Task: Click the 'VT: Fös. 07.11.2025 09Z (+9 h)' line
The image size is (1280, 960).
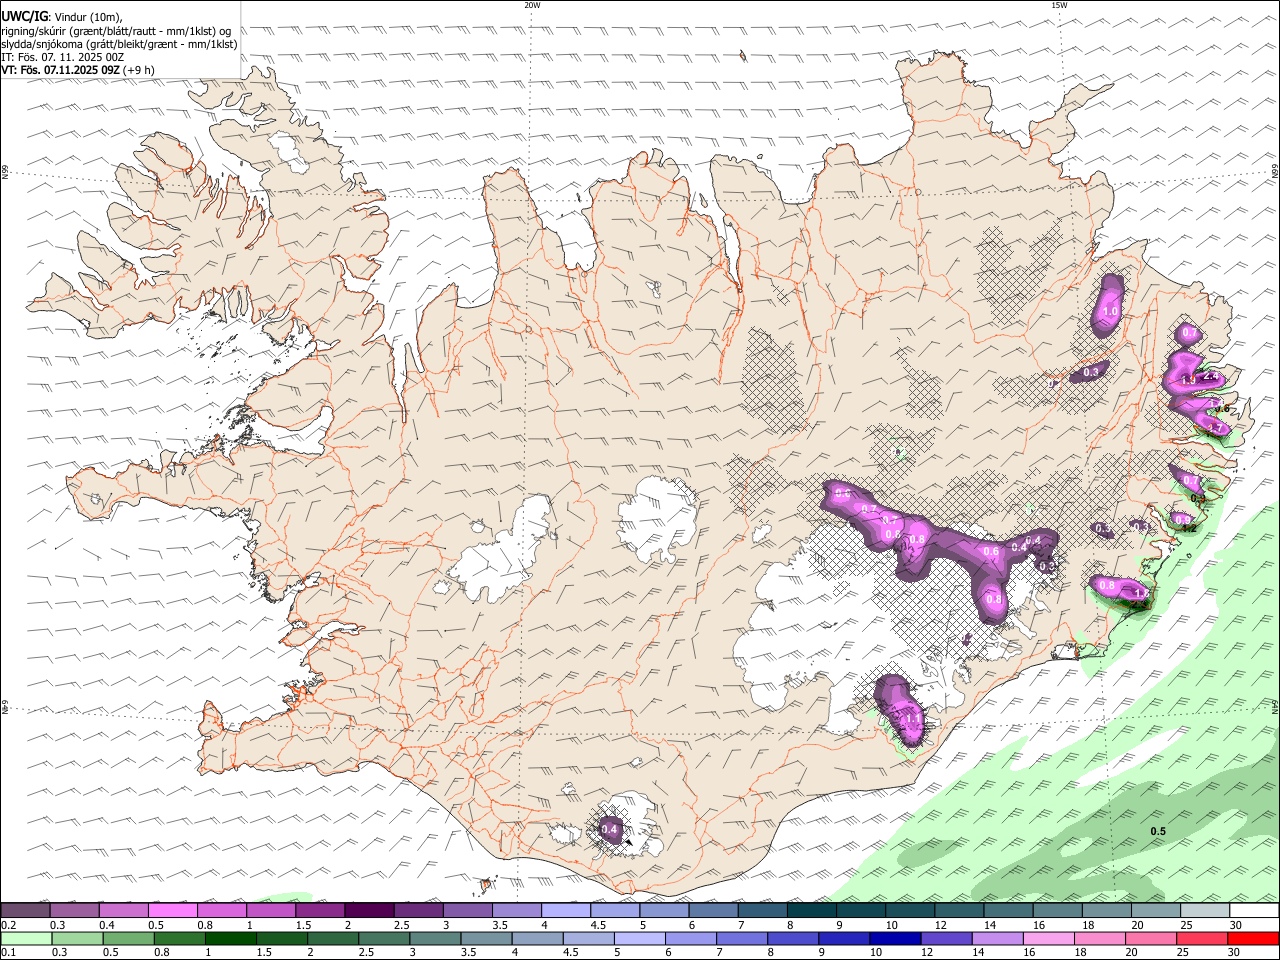Action: pos(78,70)
